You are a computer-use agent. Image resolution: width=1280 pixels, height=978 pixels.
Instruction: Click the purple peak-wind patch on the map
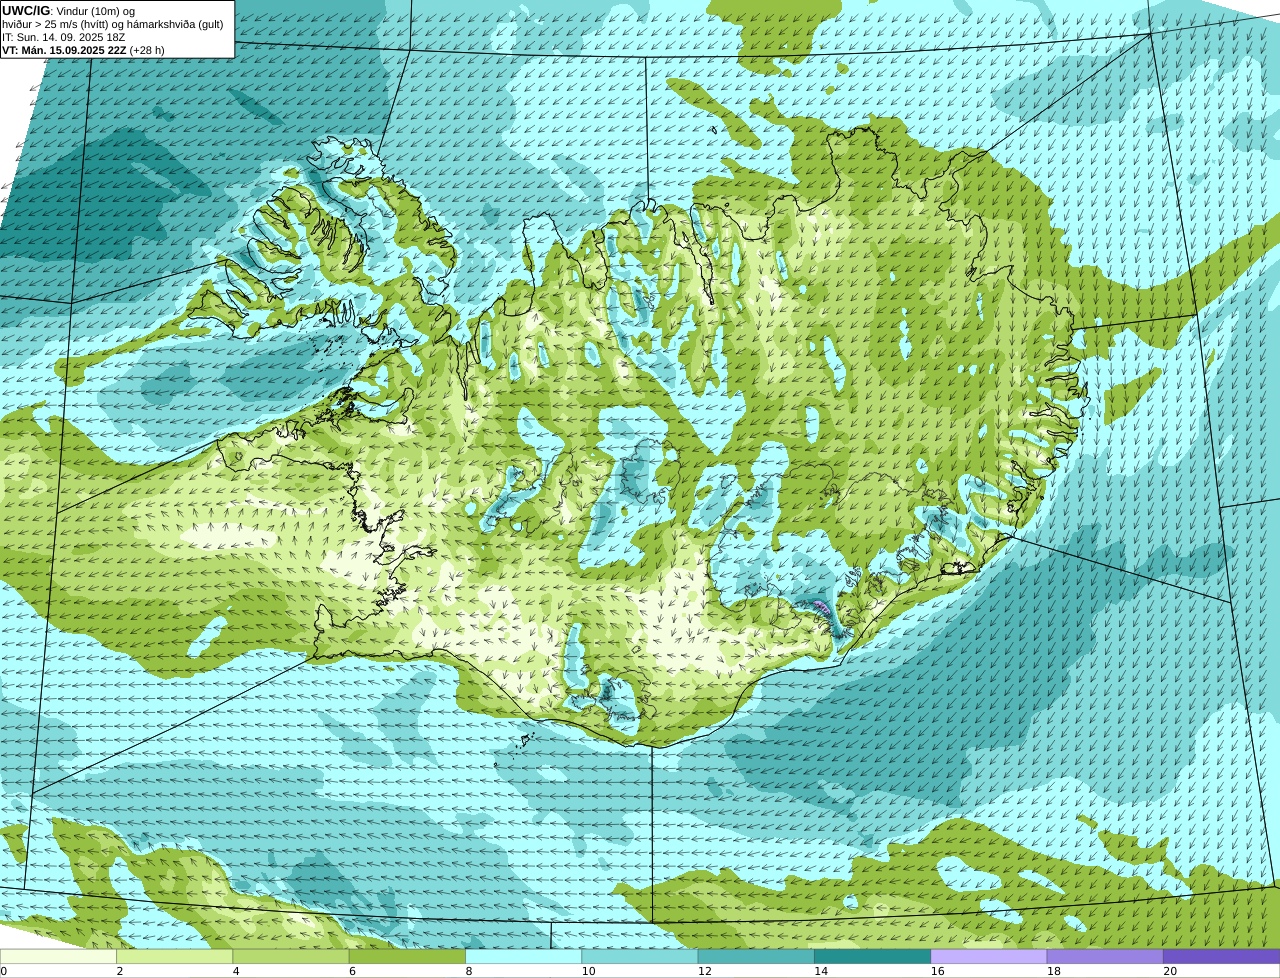[x=821, y=607]
